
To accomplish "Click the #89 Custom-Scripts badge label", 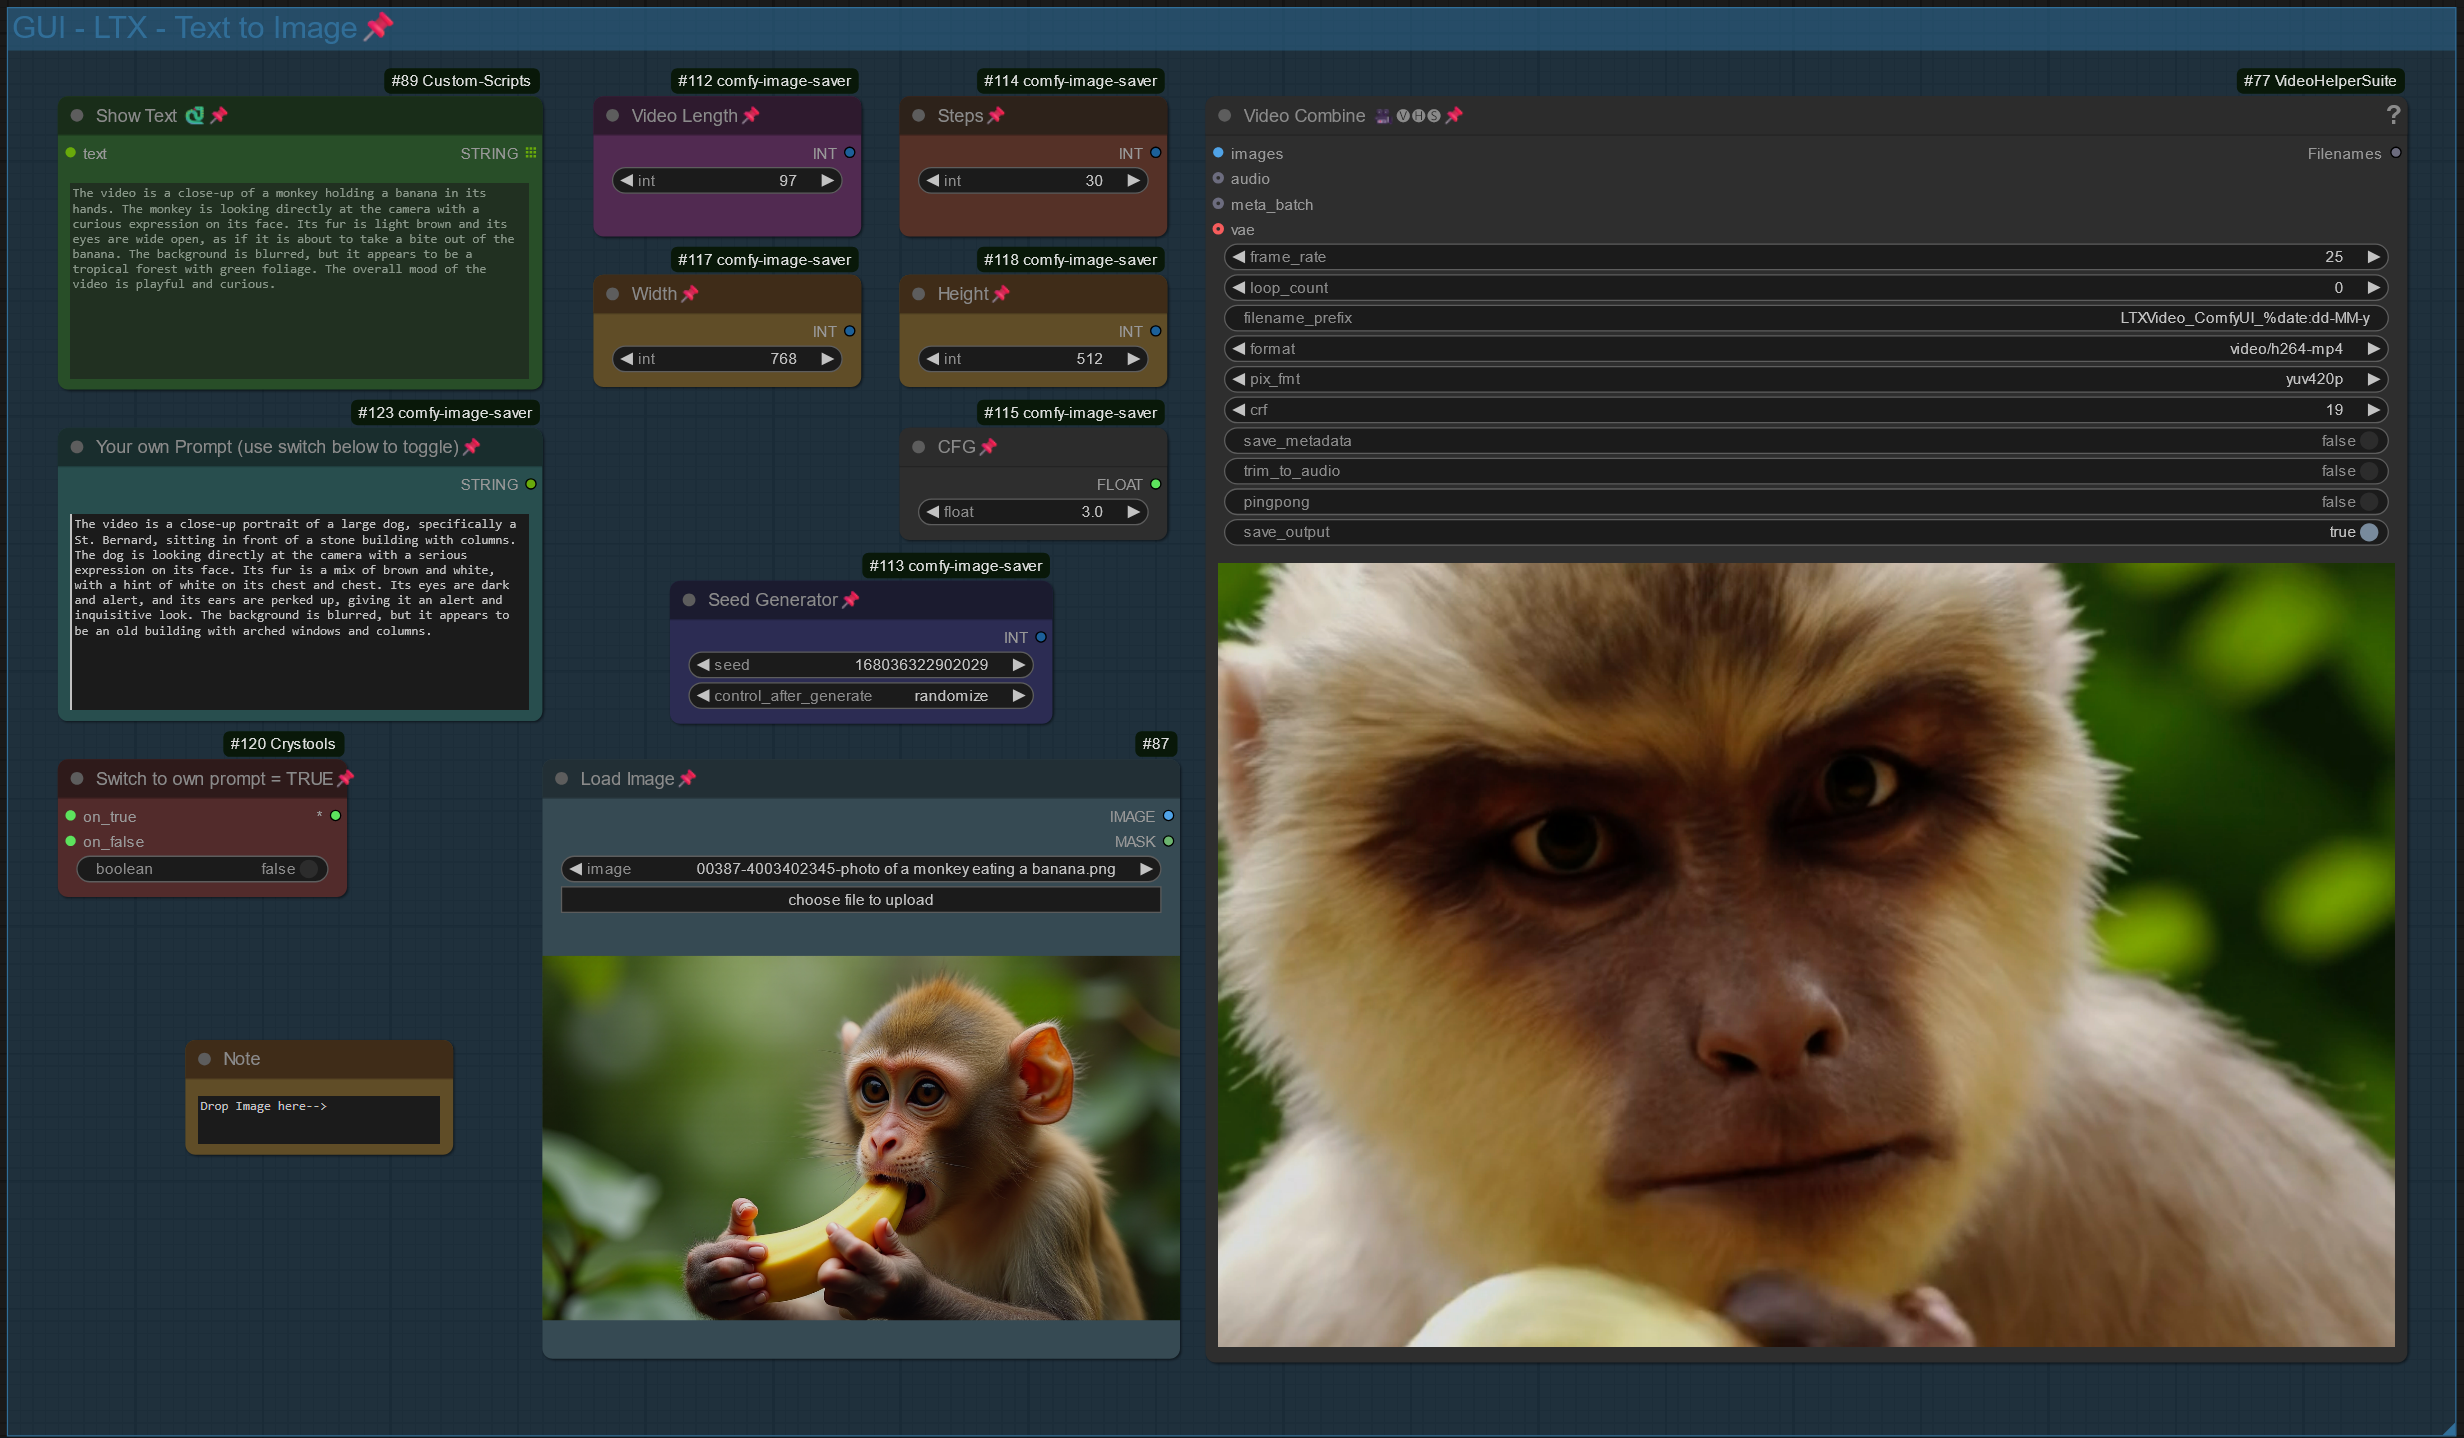I will (461, 81).
